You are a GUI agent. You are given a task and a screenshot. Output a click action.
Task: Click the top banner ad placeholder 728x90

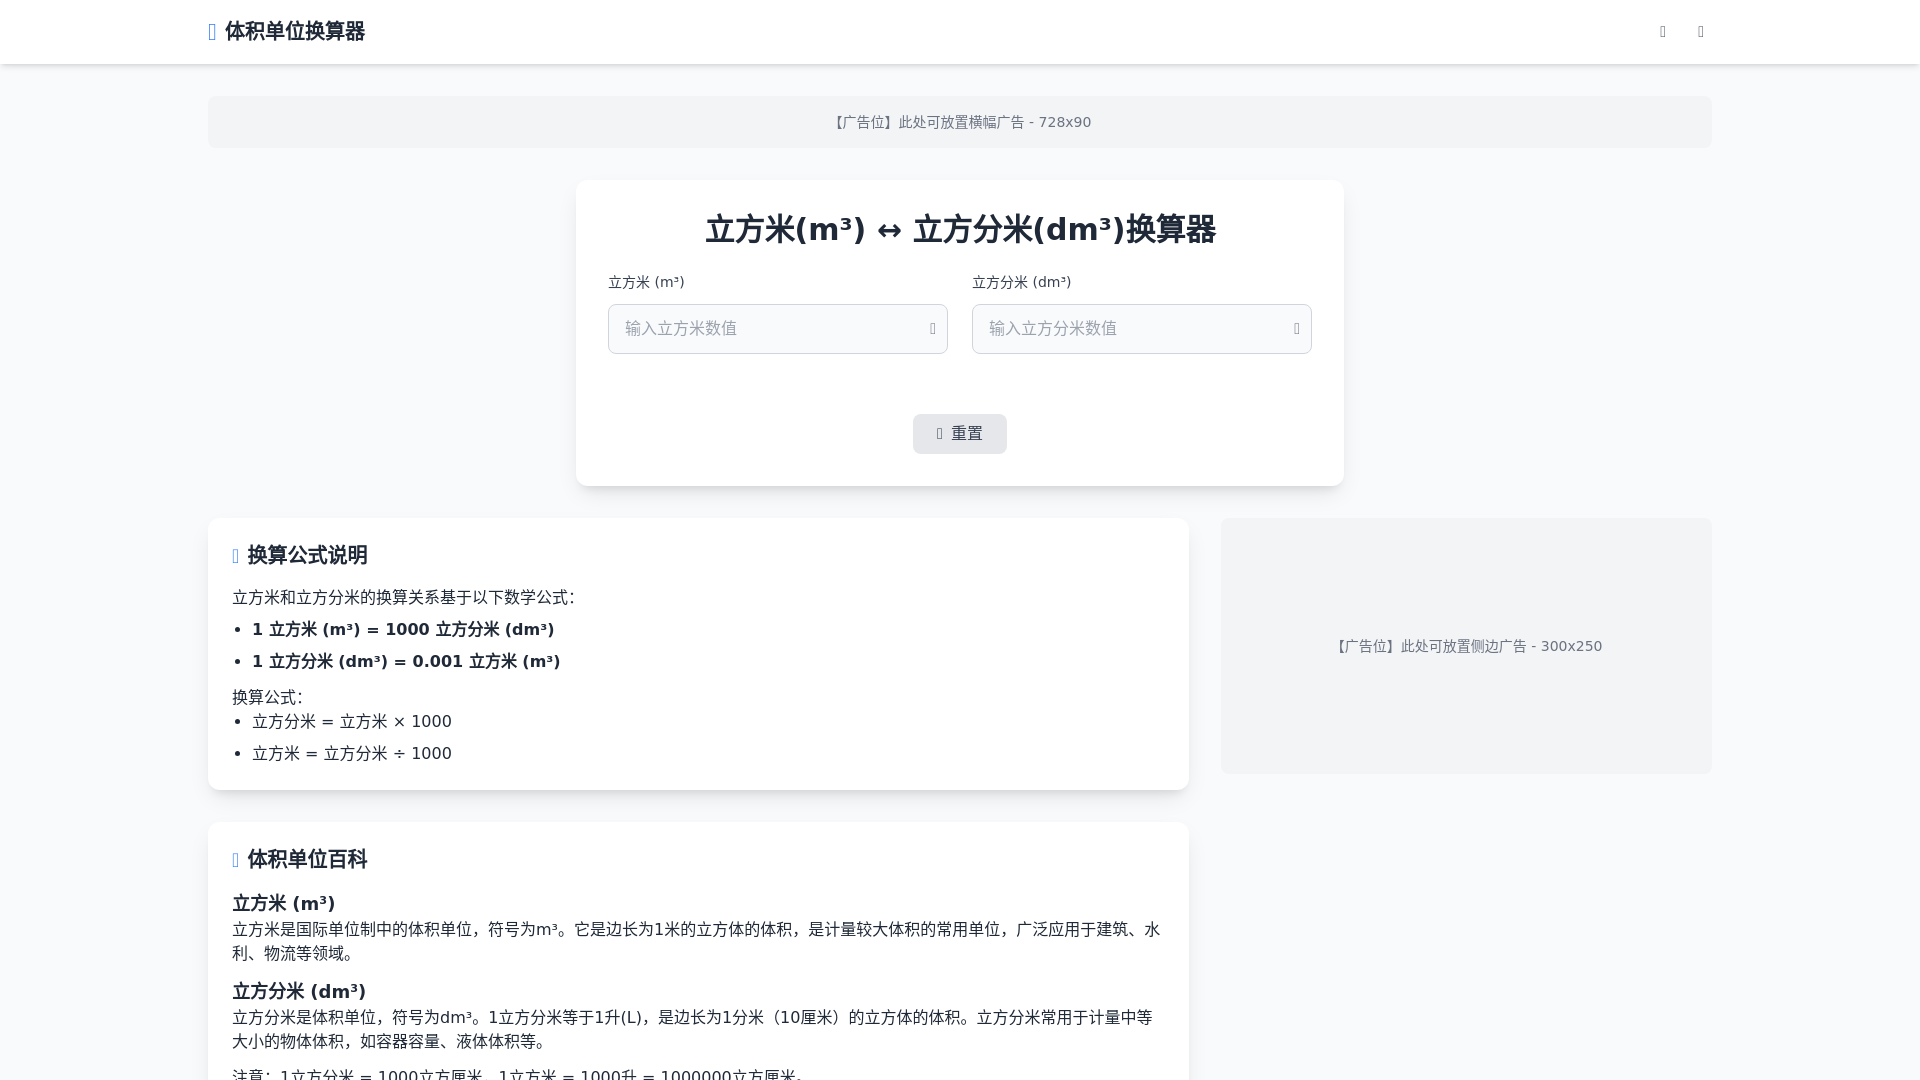pyautogui.click(x=960, y=122)
